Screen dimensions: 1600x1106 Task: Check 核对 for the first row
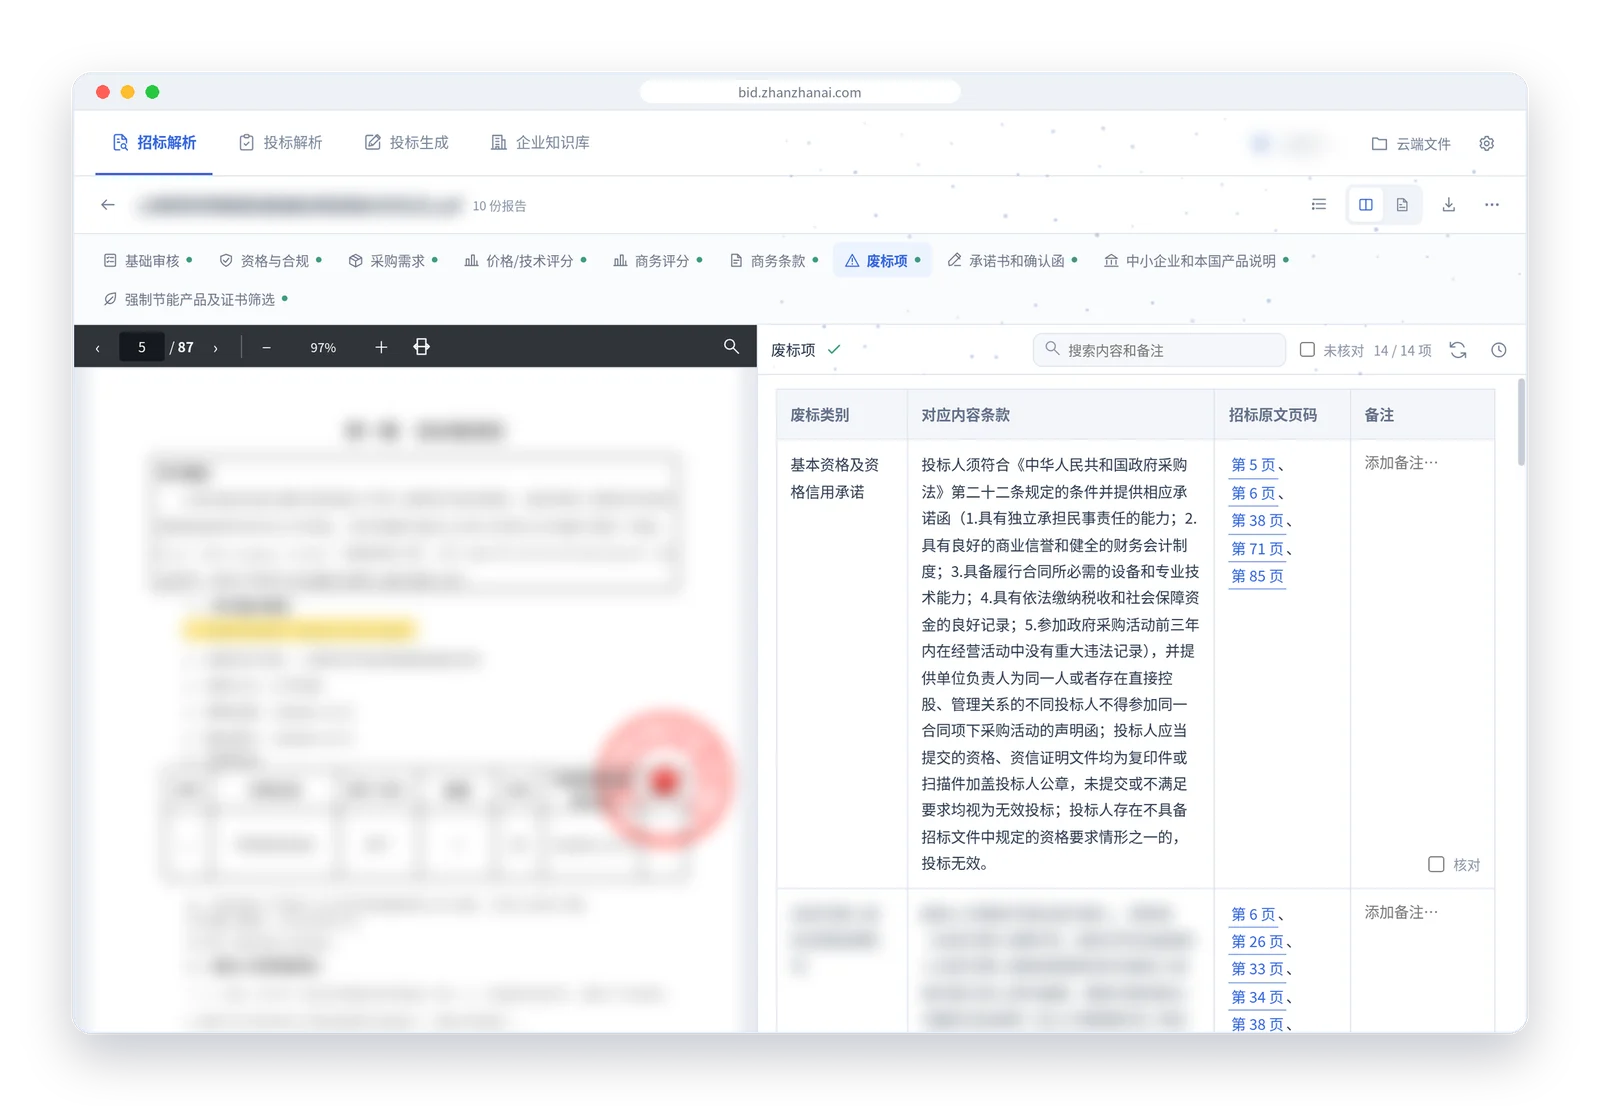pos(1436,864)
